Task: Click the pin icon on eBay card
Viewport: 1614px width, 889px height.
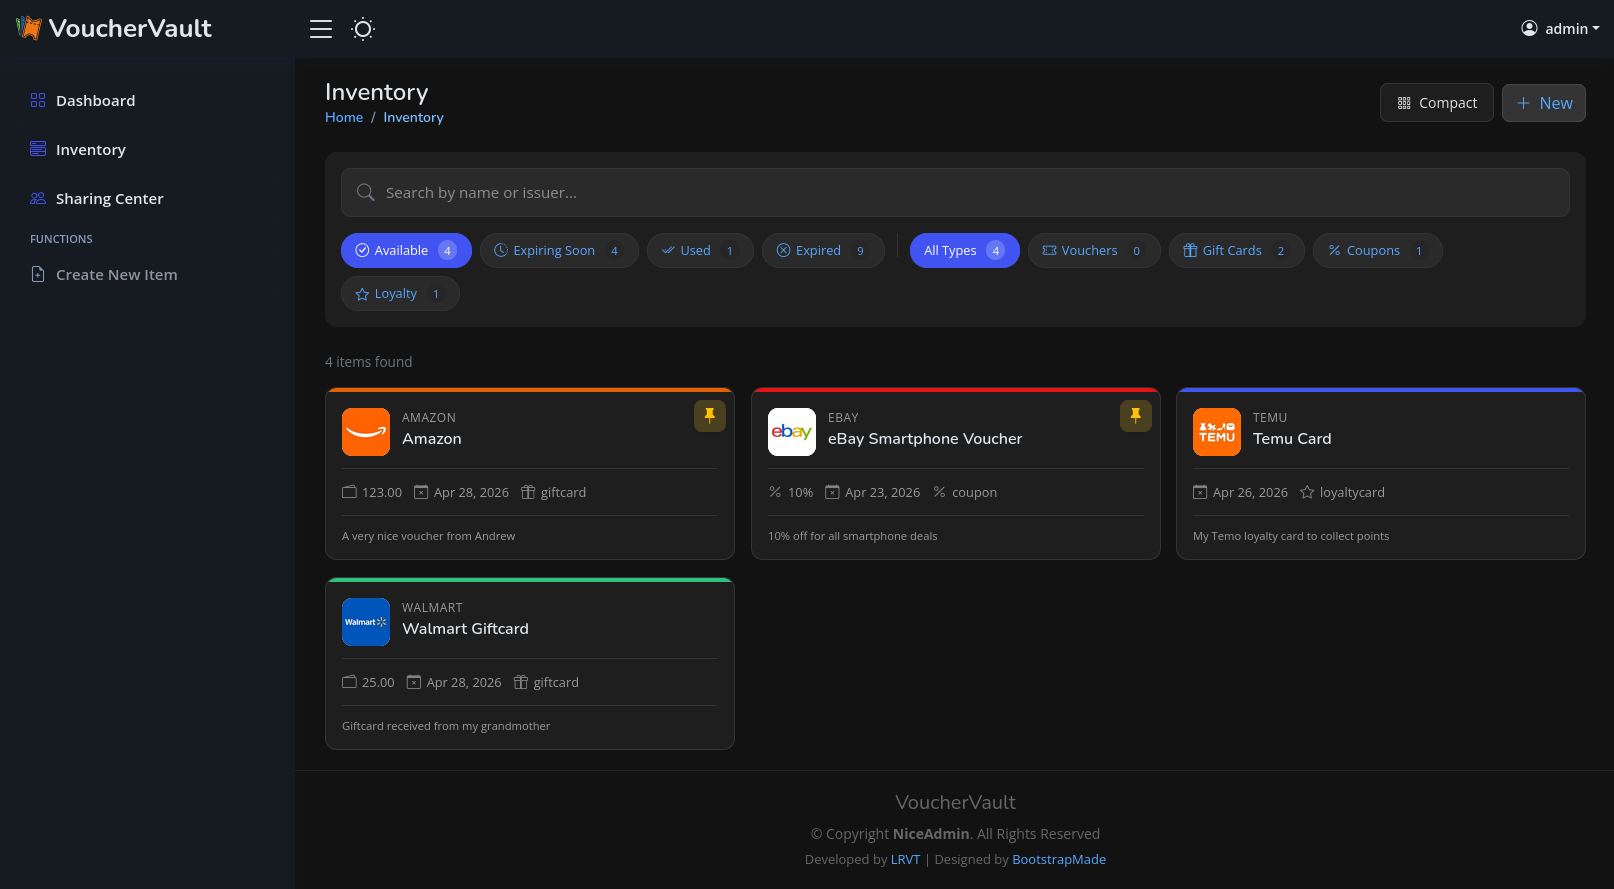Action: pyautogui.click(x=1136, y=416)
